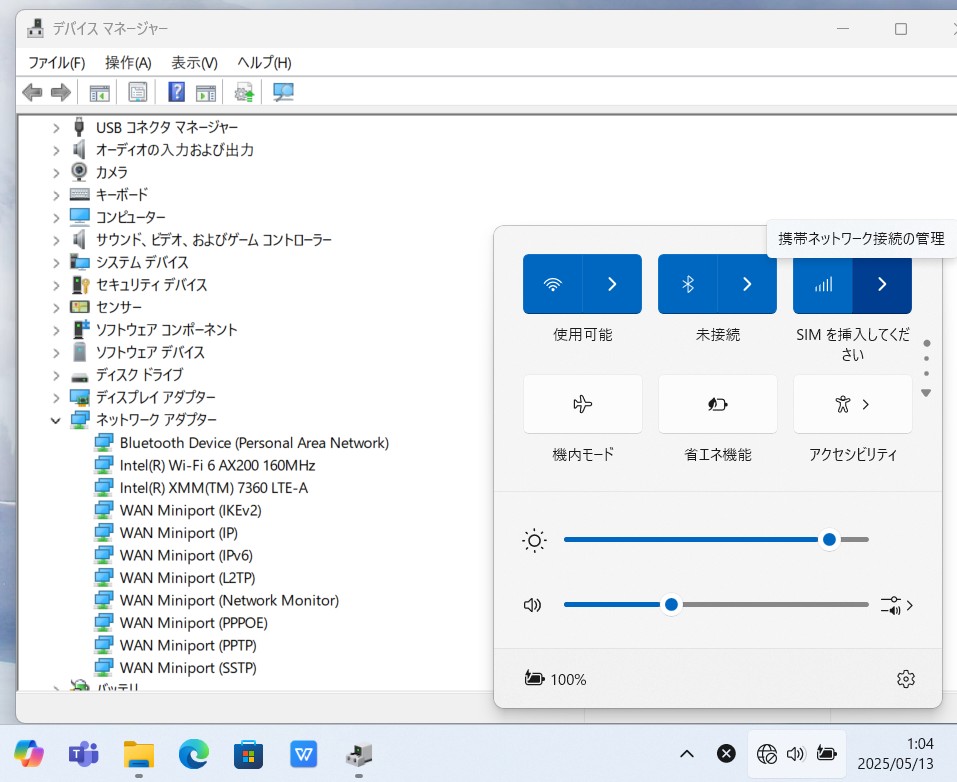The height and width of the screenshot is (782, 957).
Task: Toggle 省エネ機能 energy saver tile
Action: click(x=718, y=404)
